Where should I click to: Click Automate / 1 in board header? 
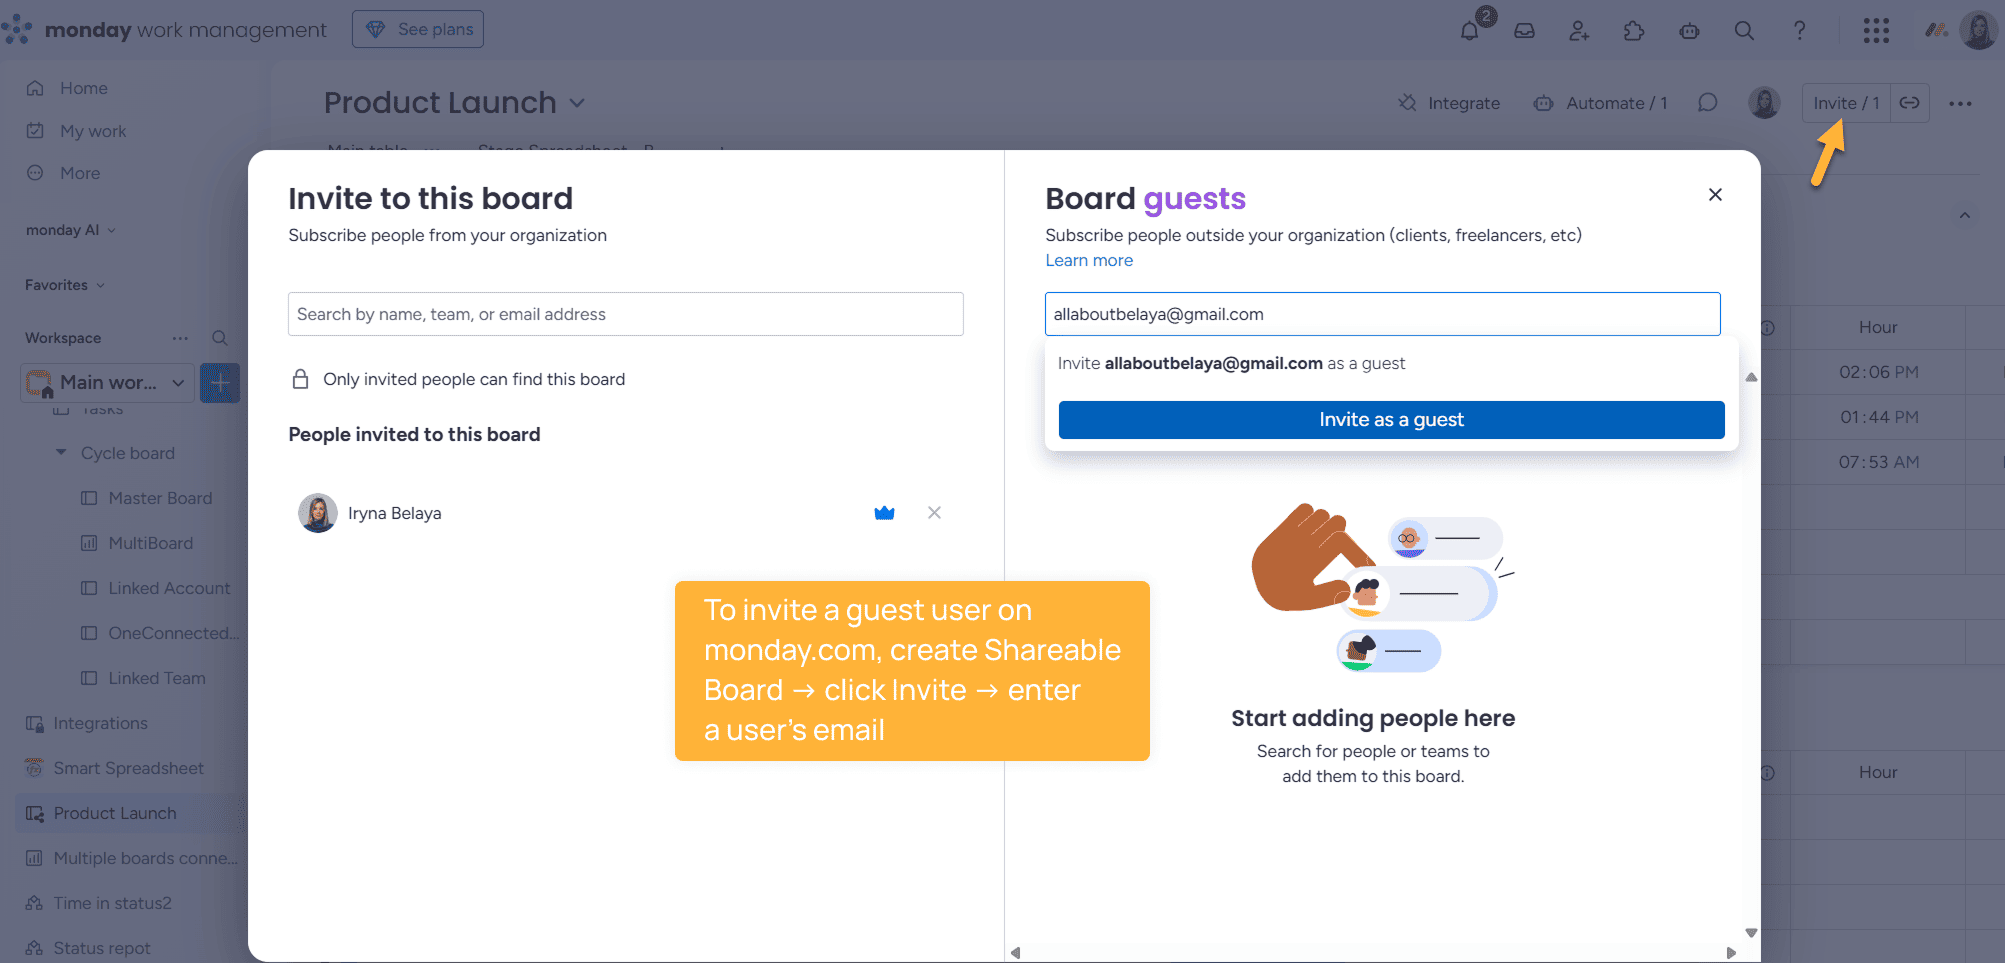1600,103
